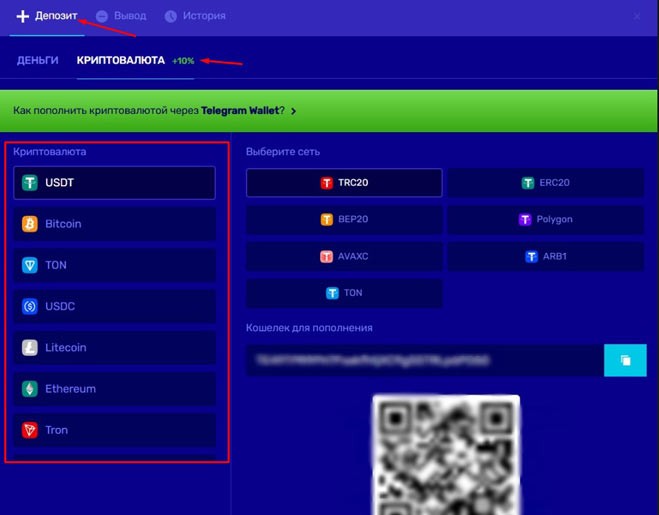Choose the Ethereum coin icon
This screenshot has height=515, width=659.
coord(30,389)
